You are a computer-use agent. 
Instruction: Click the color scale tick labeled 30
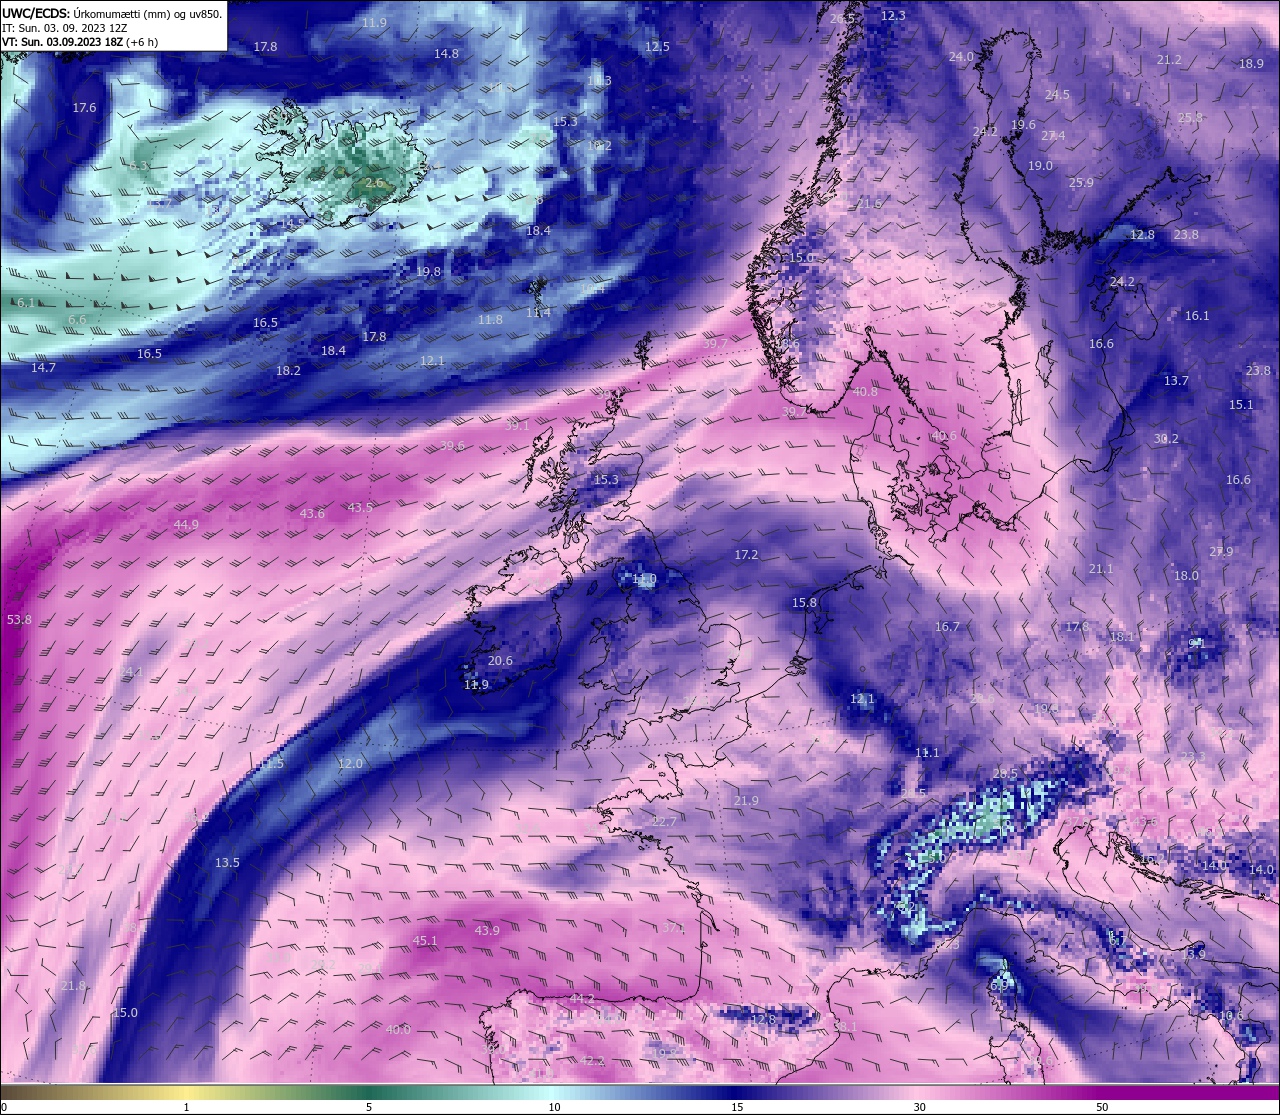point(918,1107)
